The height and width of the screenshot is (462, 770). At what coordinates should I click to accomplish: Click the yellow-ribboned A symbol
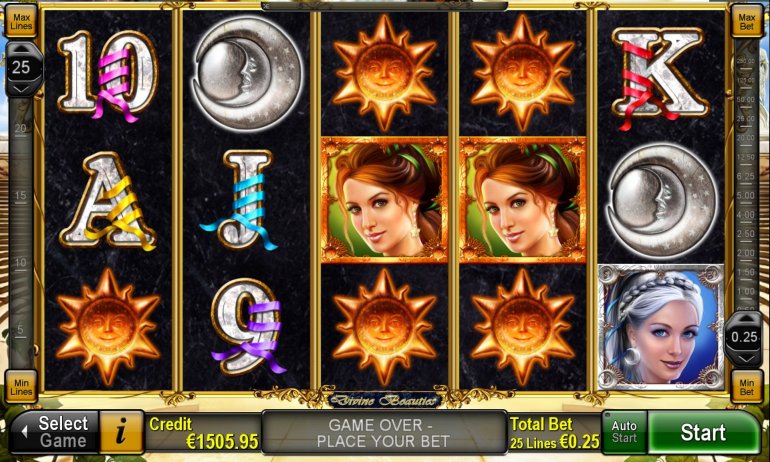[108, 201]
